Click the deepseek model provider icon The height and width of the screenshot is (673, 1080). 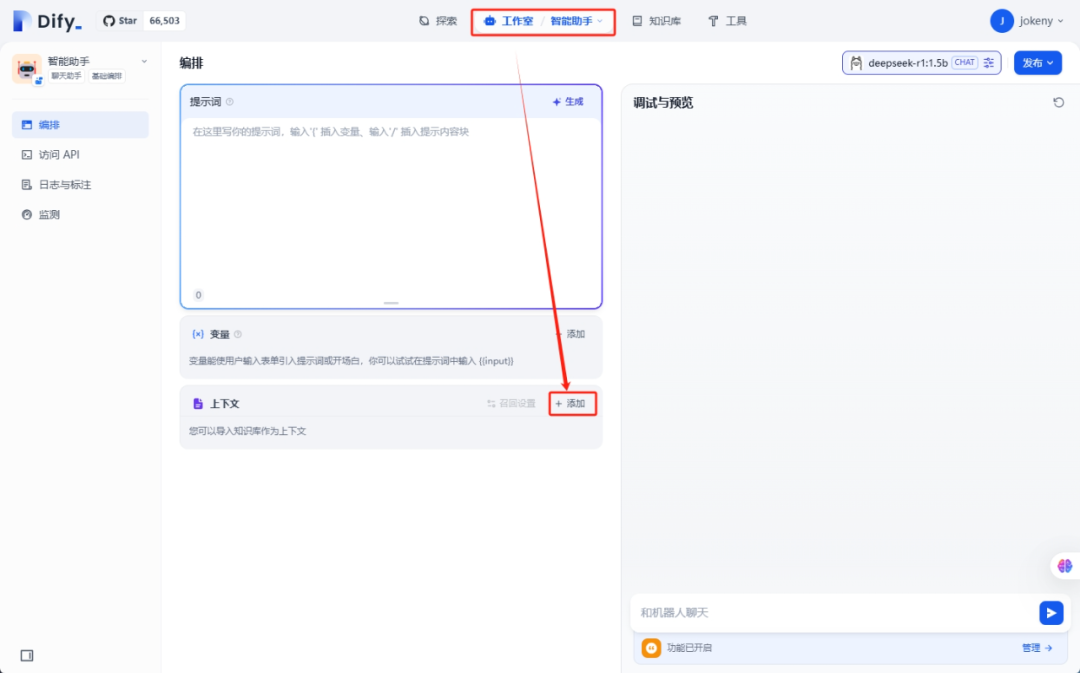click(855, 63)
